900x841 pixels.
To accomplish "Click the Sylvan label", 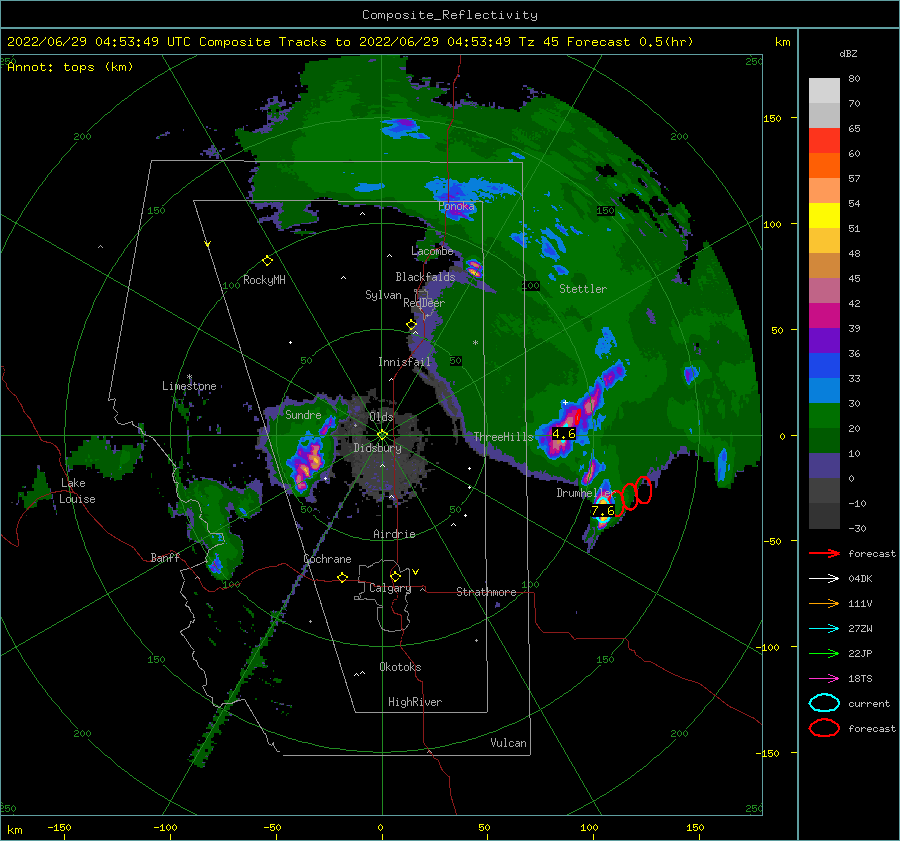I will click(383, 295).
